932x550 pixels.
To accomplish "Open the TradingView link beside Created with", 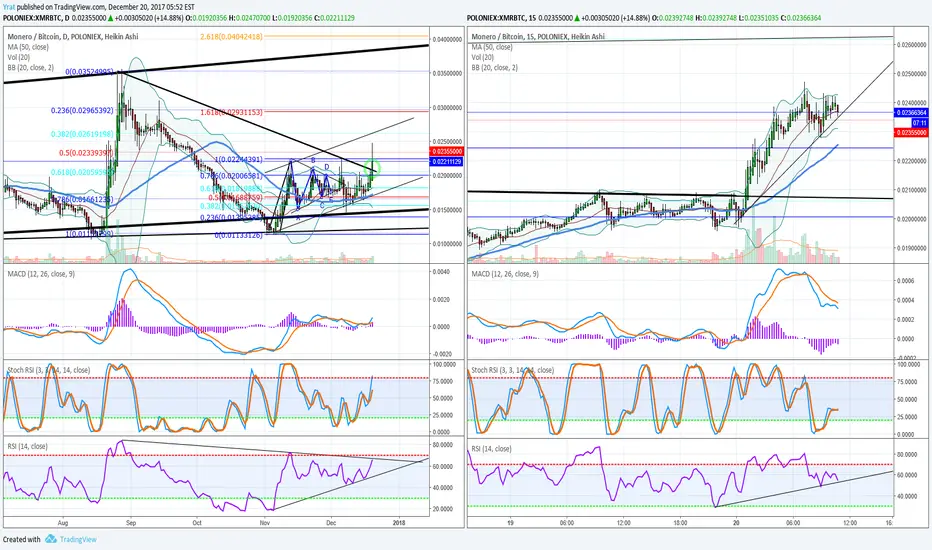I will (x=78, y=539).
